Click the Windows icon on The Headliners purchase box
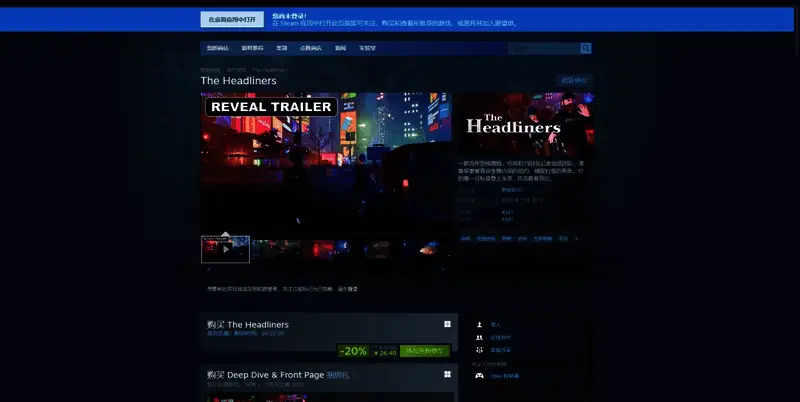 pos(446,325)
